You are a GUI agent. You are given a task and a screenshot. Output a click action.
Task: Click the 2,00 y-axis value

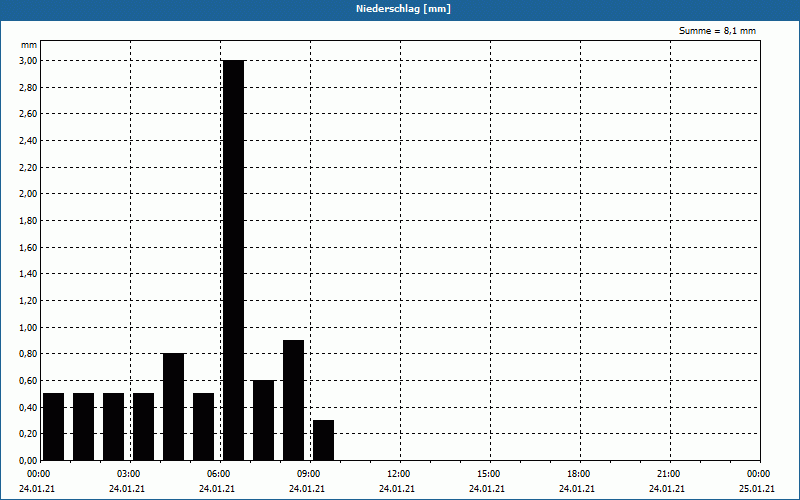pyautogui.click(x=28, y=194)
